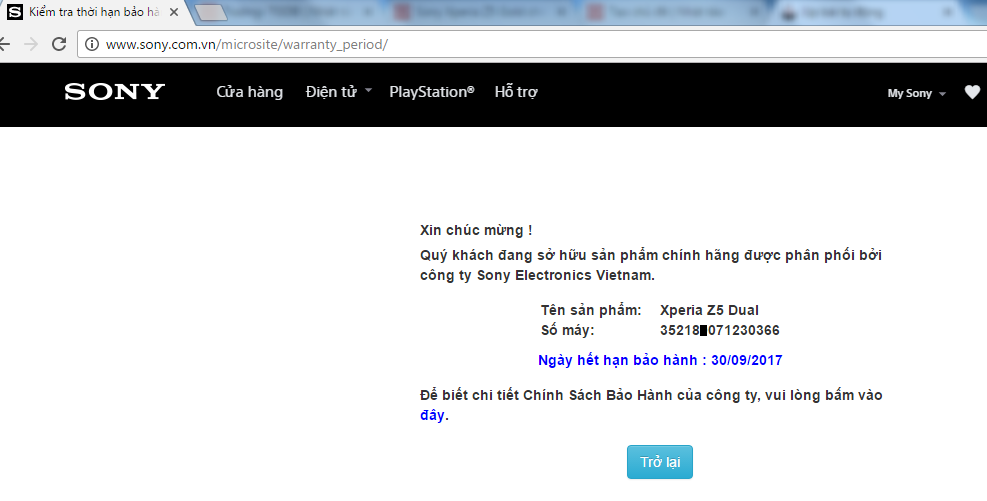Open the heart wishlist icon
This screenshot has width=987, height=501.
973,93
